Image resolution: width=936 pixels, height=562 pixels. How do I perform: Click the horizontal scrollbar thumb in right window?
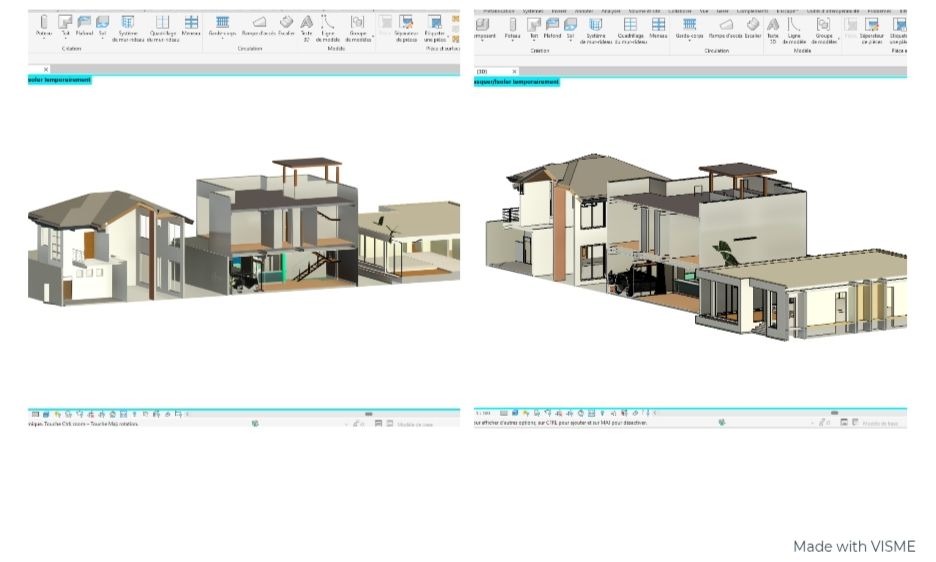pos(834,413)
